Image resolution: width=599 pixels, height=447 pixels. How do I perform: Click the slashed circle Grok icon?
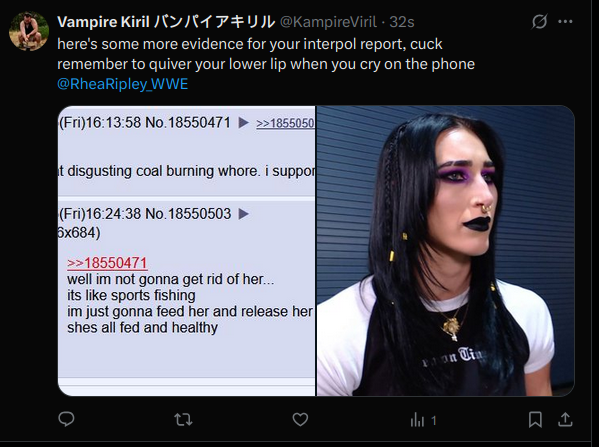coord(539,22)
